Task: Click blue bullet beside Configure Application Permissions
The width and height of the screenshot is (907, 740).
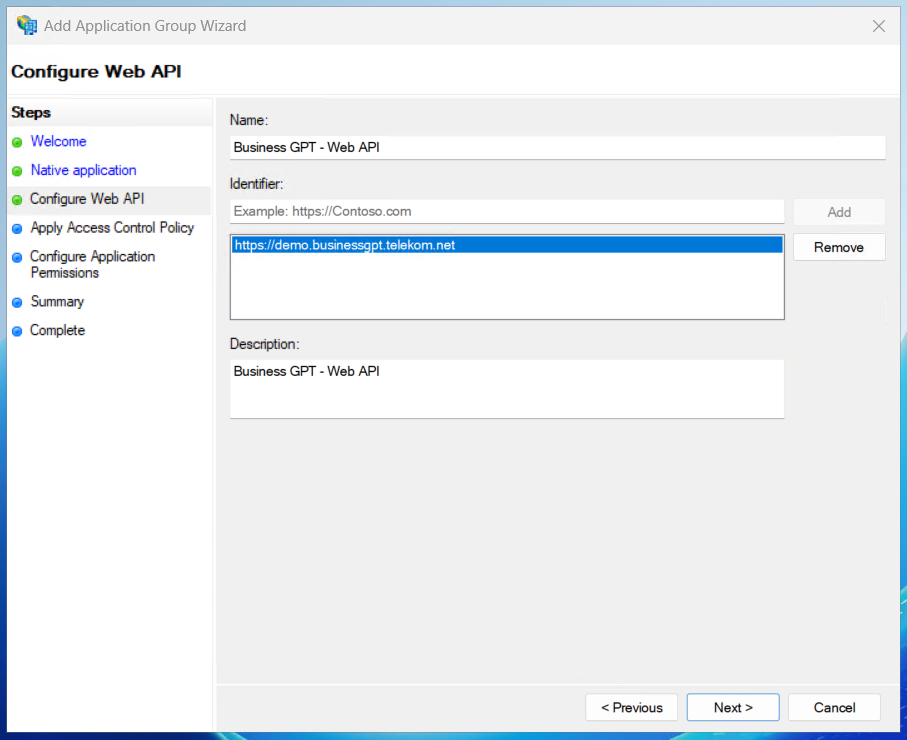Action: 17,257
